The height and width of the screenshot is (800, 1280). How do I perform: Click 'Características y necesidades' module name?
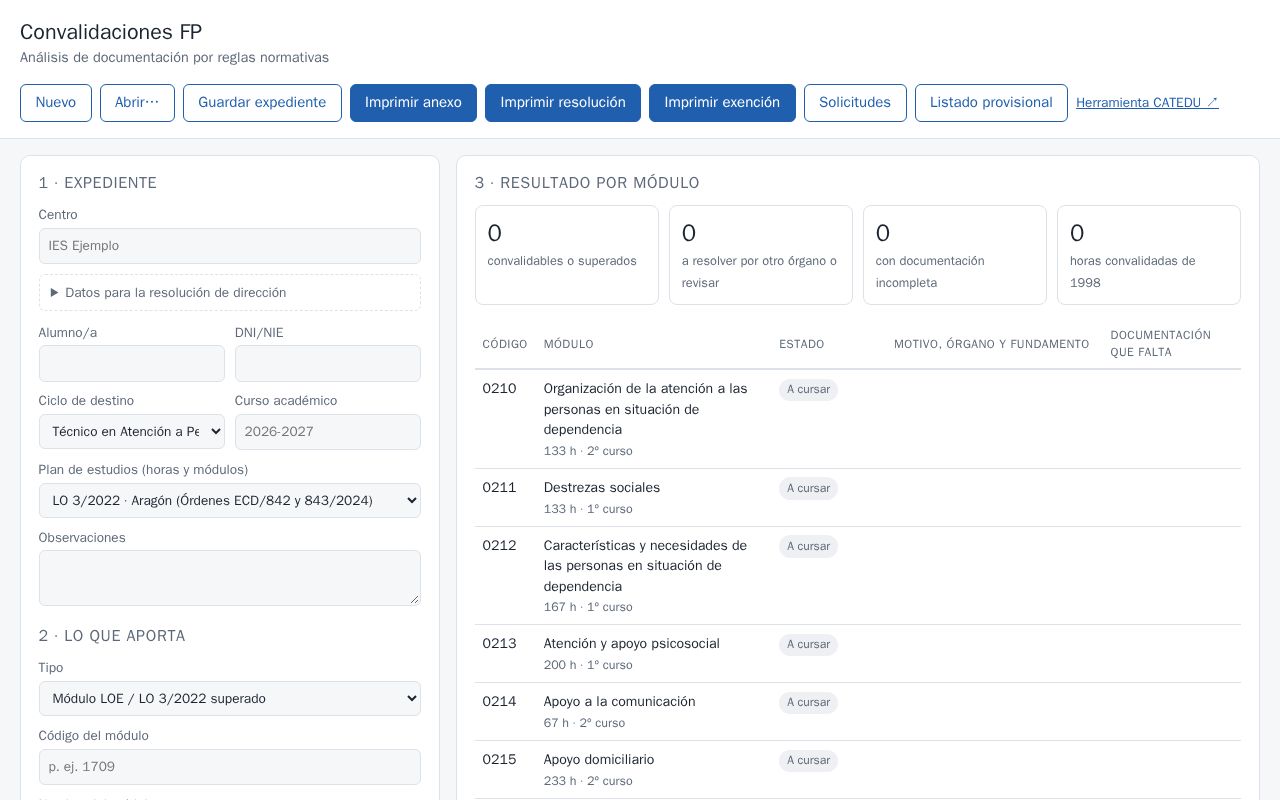tap(645, 566)
